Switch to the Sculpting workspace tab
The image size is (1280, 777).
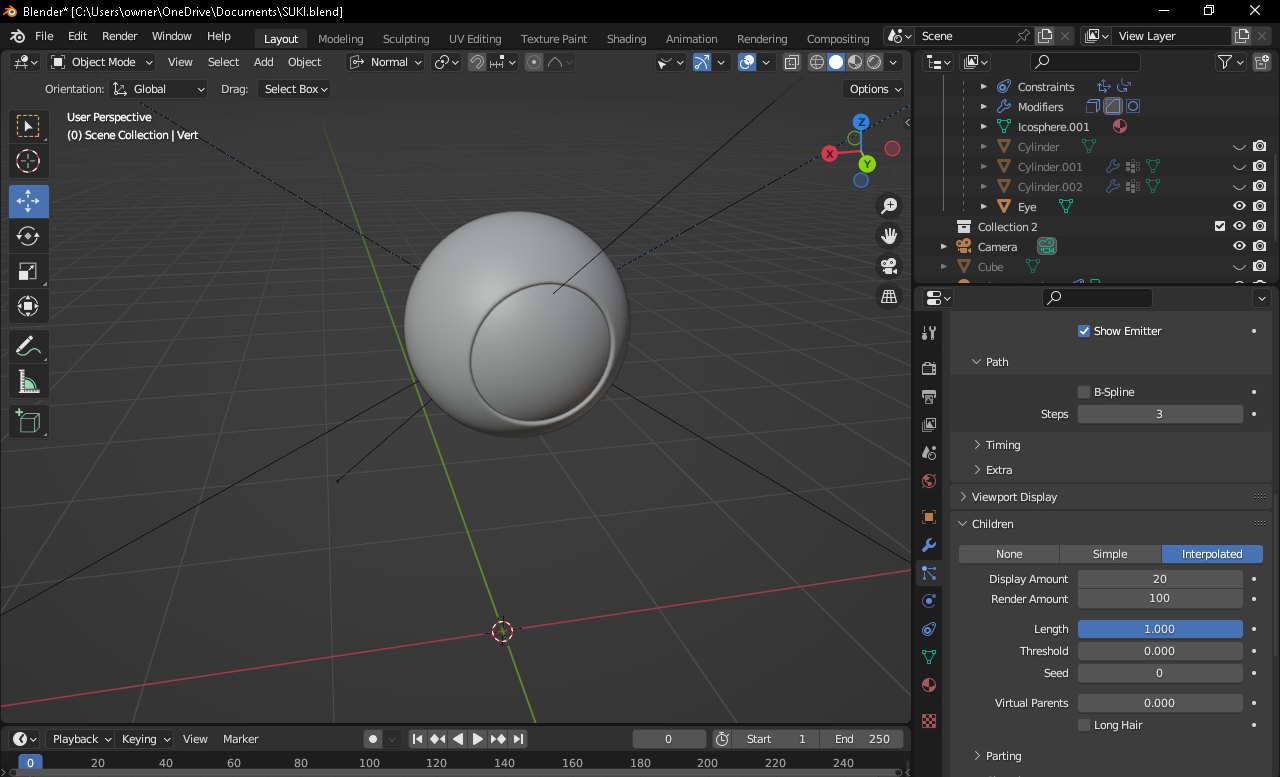tap(406, 39)
